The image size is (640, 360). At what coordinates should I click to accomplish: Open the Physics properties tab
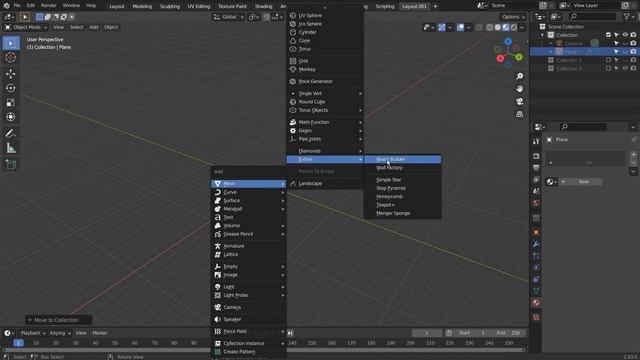click(x=536, y=267)
